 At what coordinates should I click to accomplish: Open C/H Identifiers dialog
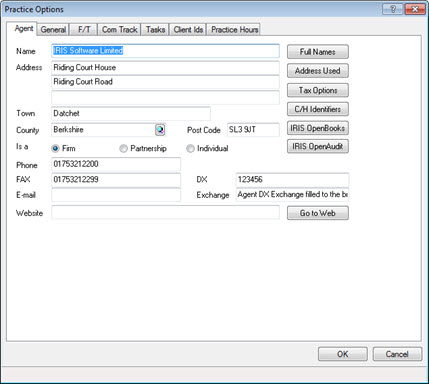click(x=318, y=109)
